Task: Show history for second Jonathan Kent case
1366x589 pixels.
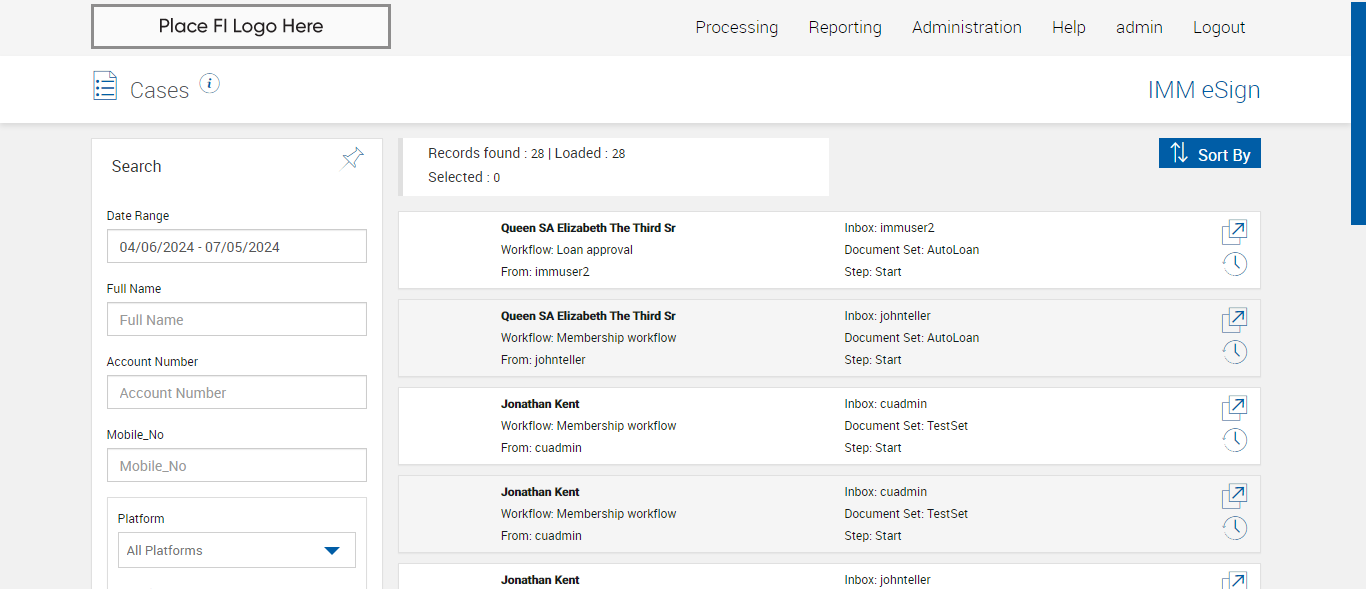Action: [1235, 528]
